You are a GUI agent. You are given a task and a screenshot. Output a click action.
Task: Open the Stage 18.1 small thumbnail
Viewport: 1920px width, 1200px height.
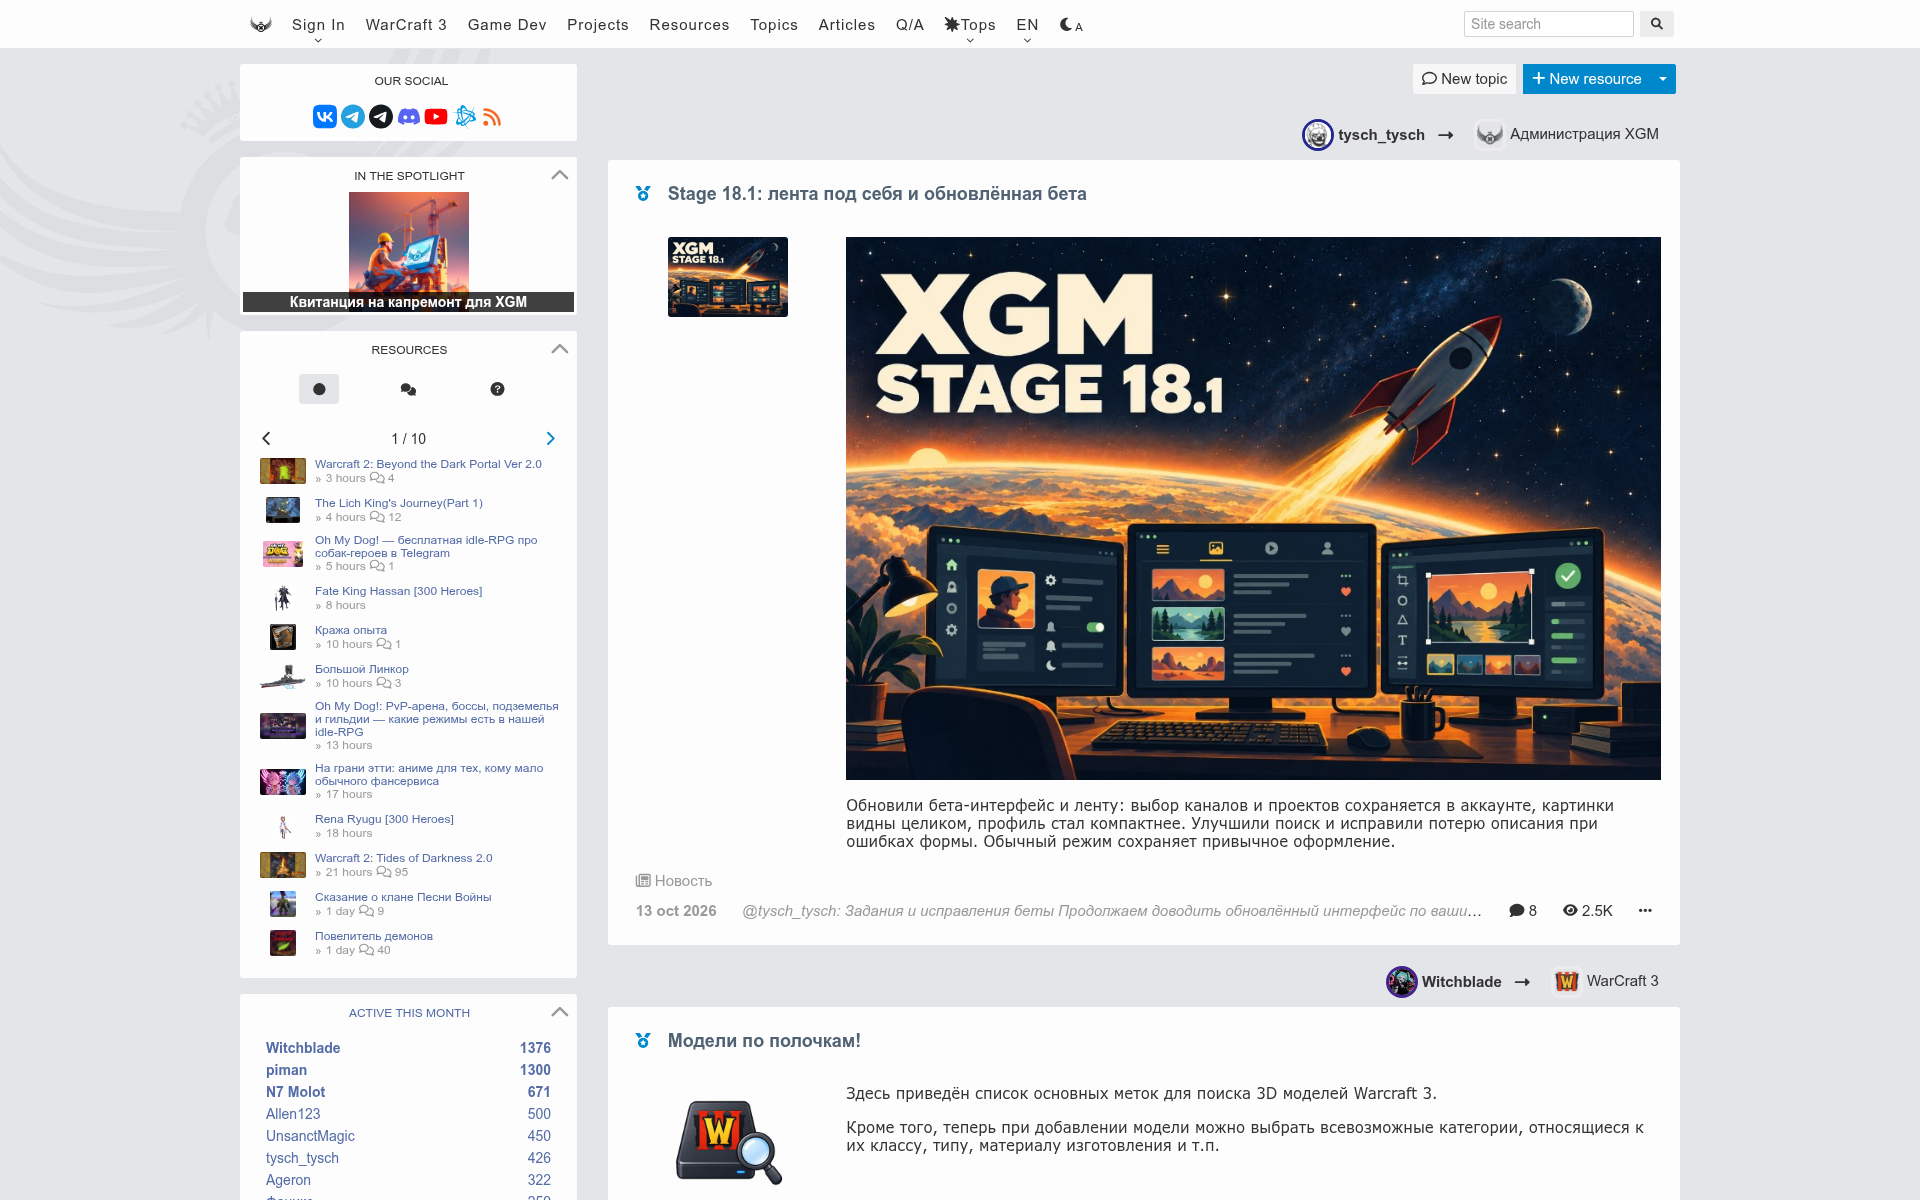(728, 277)
